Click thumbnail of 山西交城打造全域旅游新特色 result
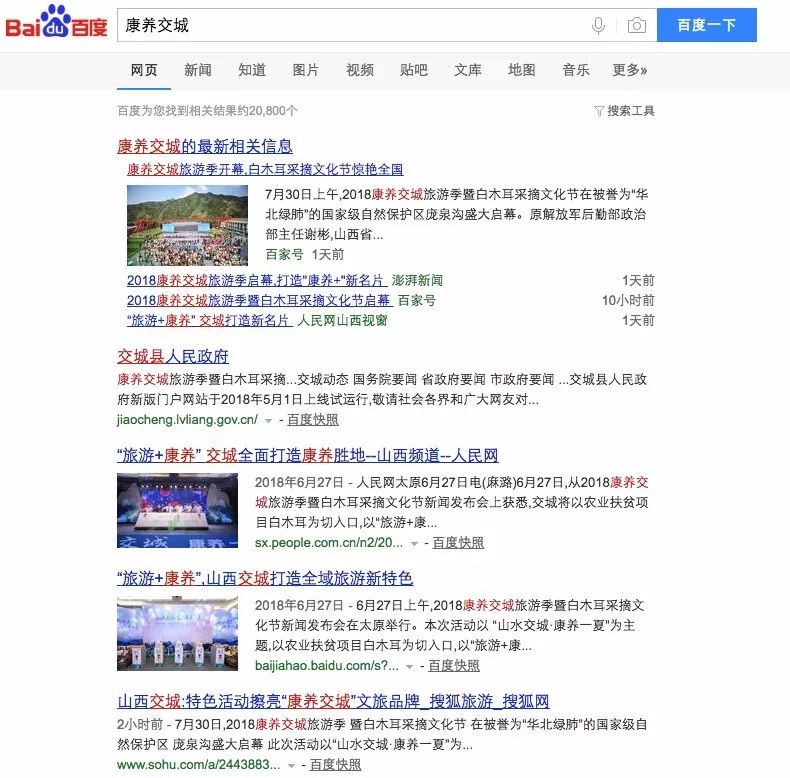The height and width of the screenshot is (778, 790). (177, 633)
